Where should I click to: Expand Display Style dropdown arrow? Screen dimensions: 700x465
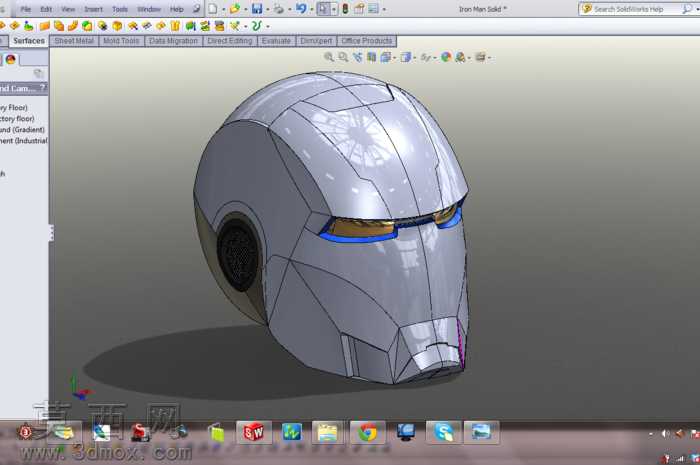pos(415,58)
